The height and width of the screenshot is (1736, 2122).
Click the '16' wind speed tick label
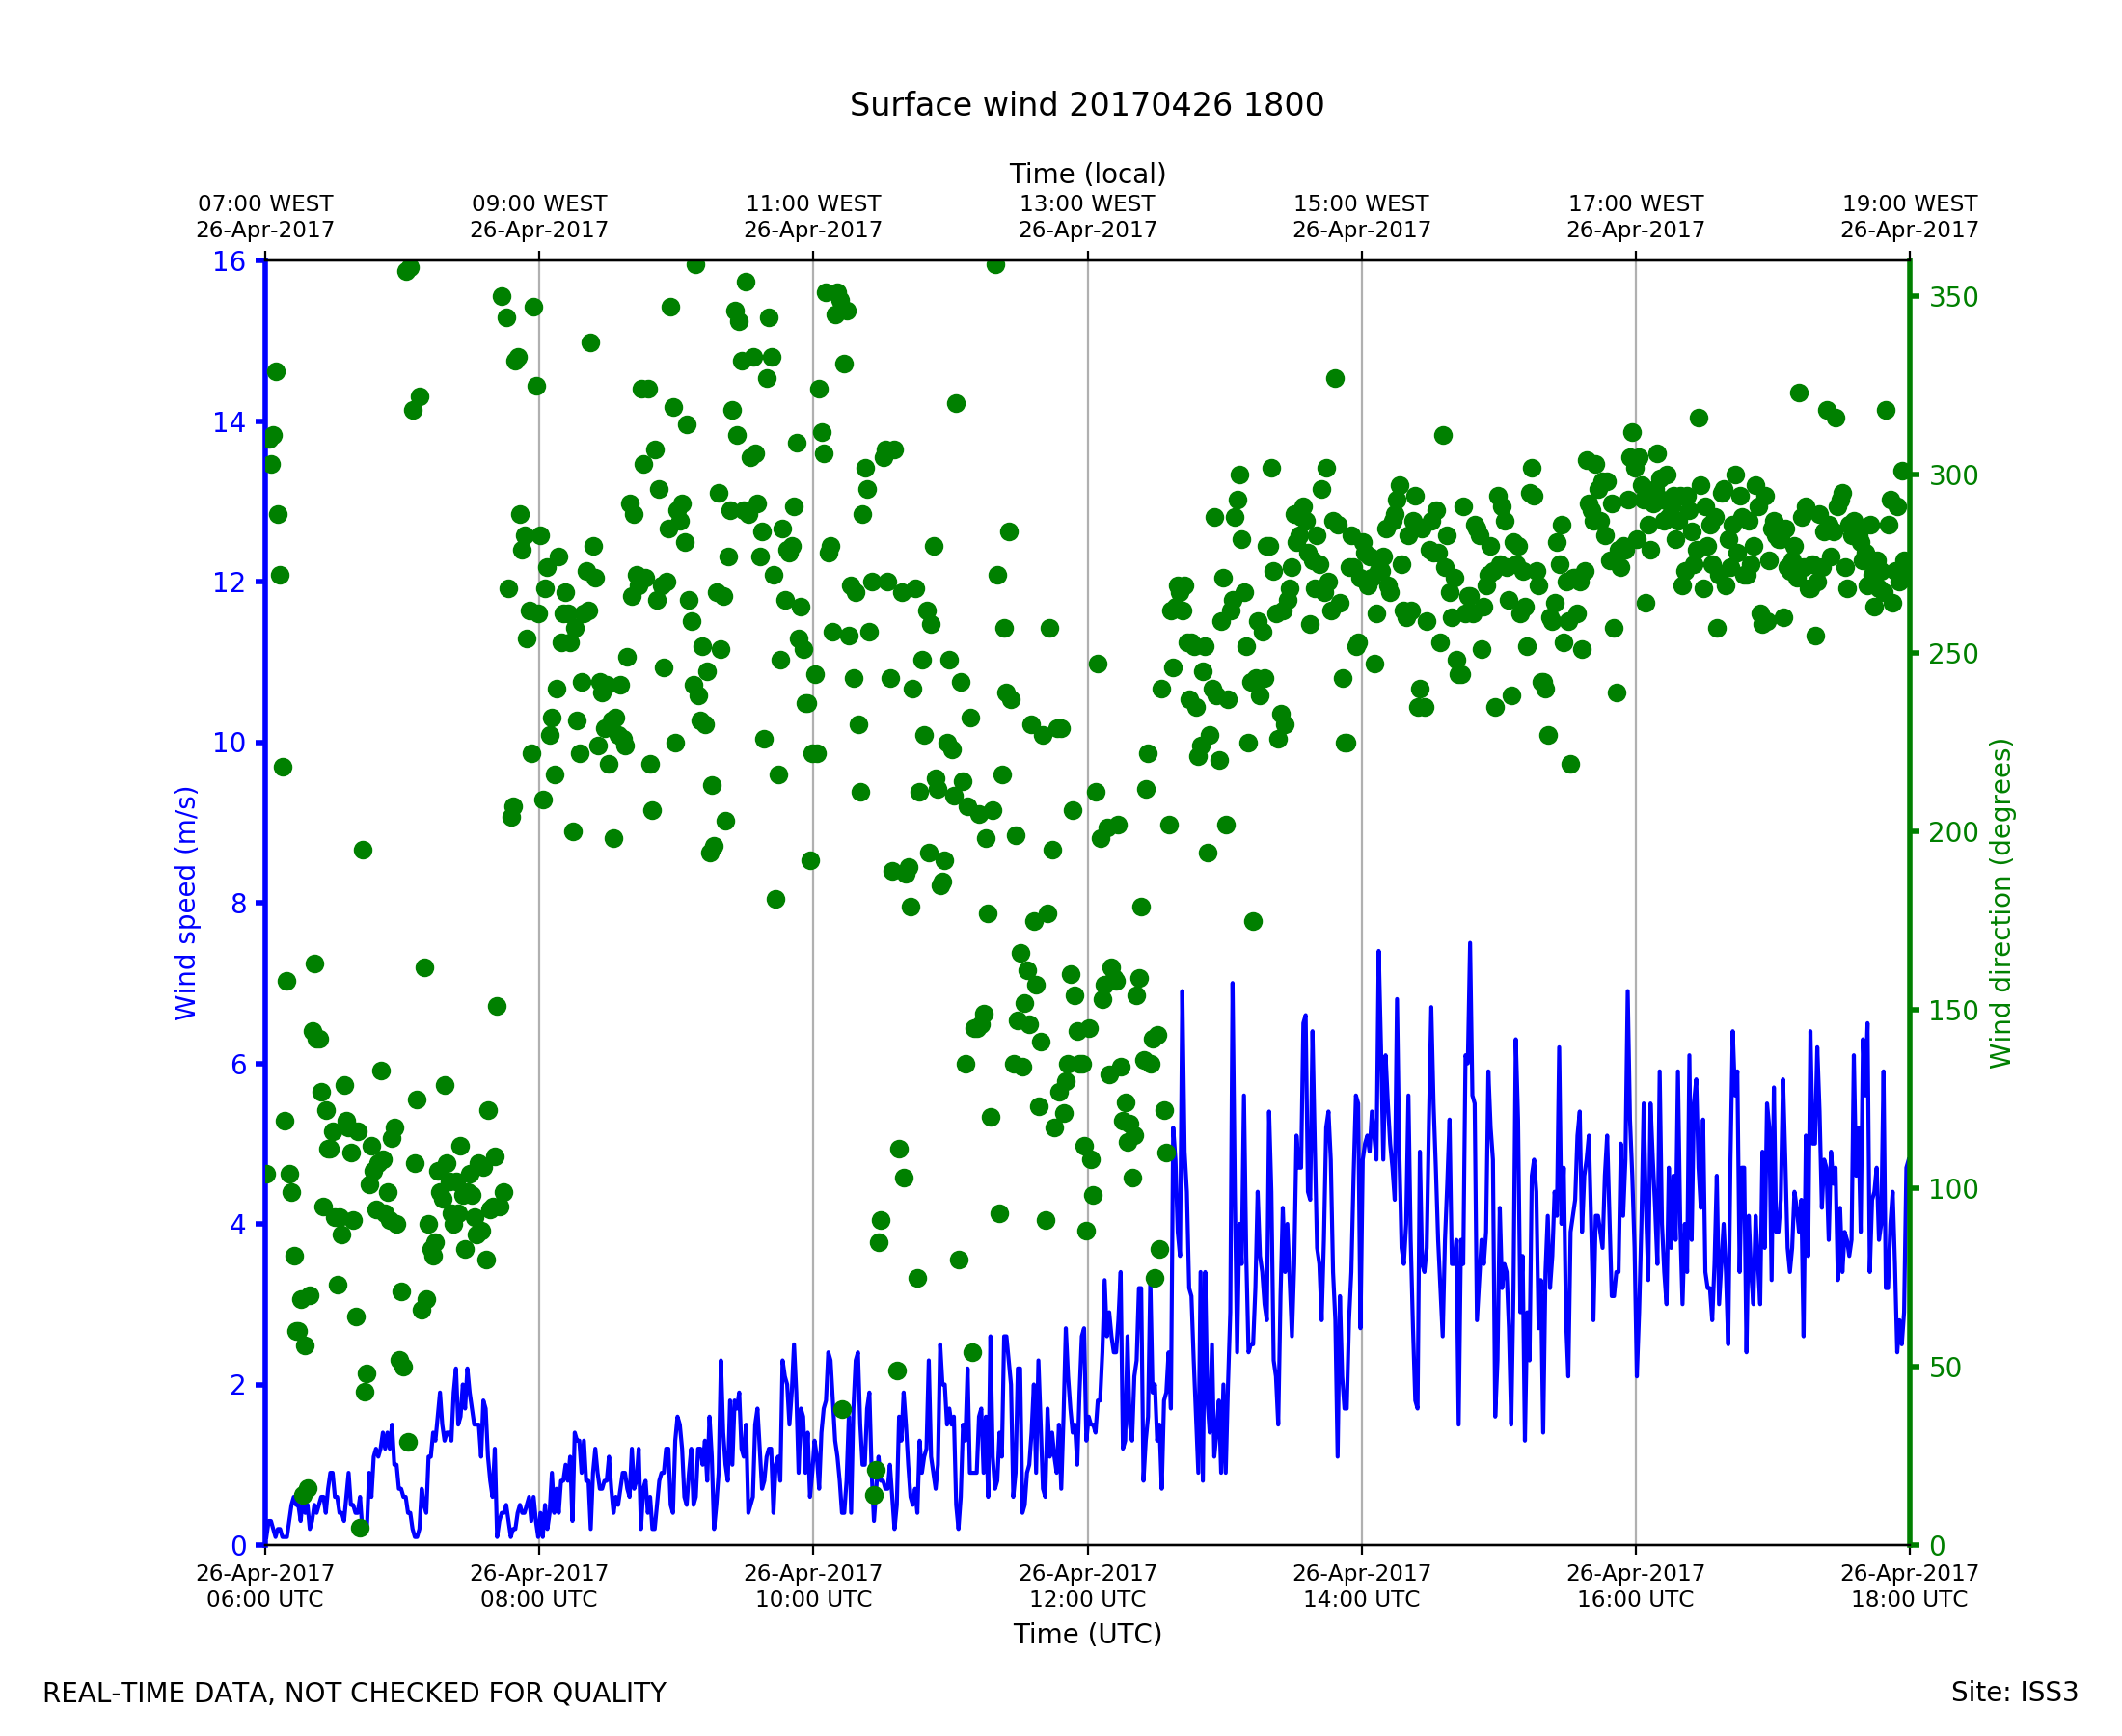pyautogui.click(x=229, y=262)
